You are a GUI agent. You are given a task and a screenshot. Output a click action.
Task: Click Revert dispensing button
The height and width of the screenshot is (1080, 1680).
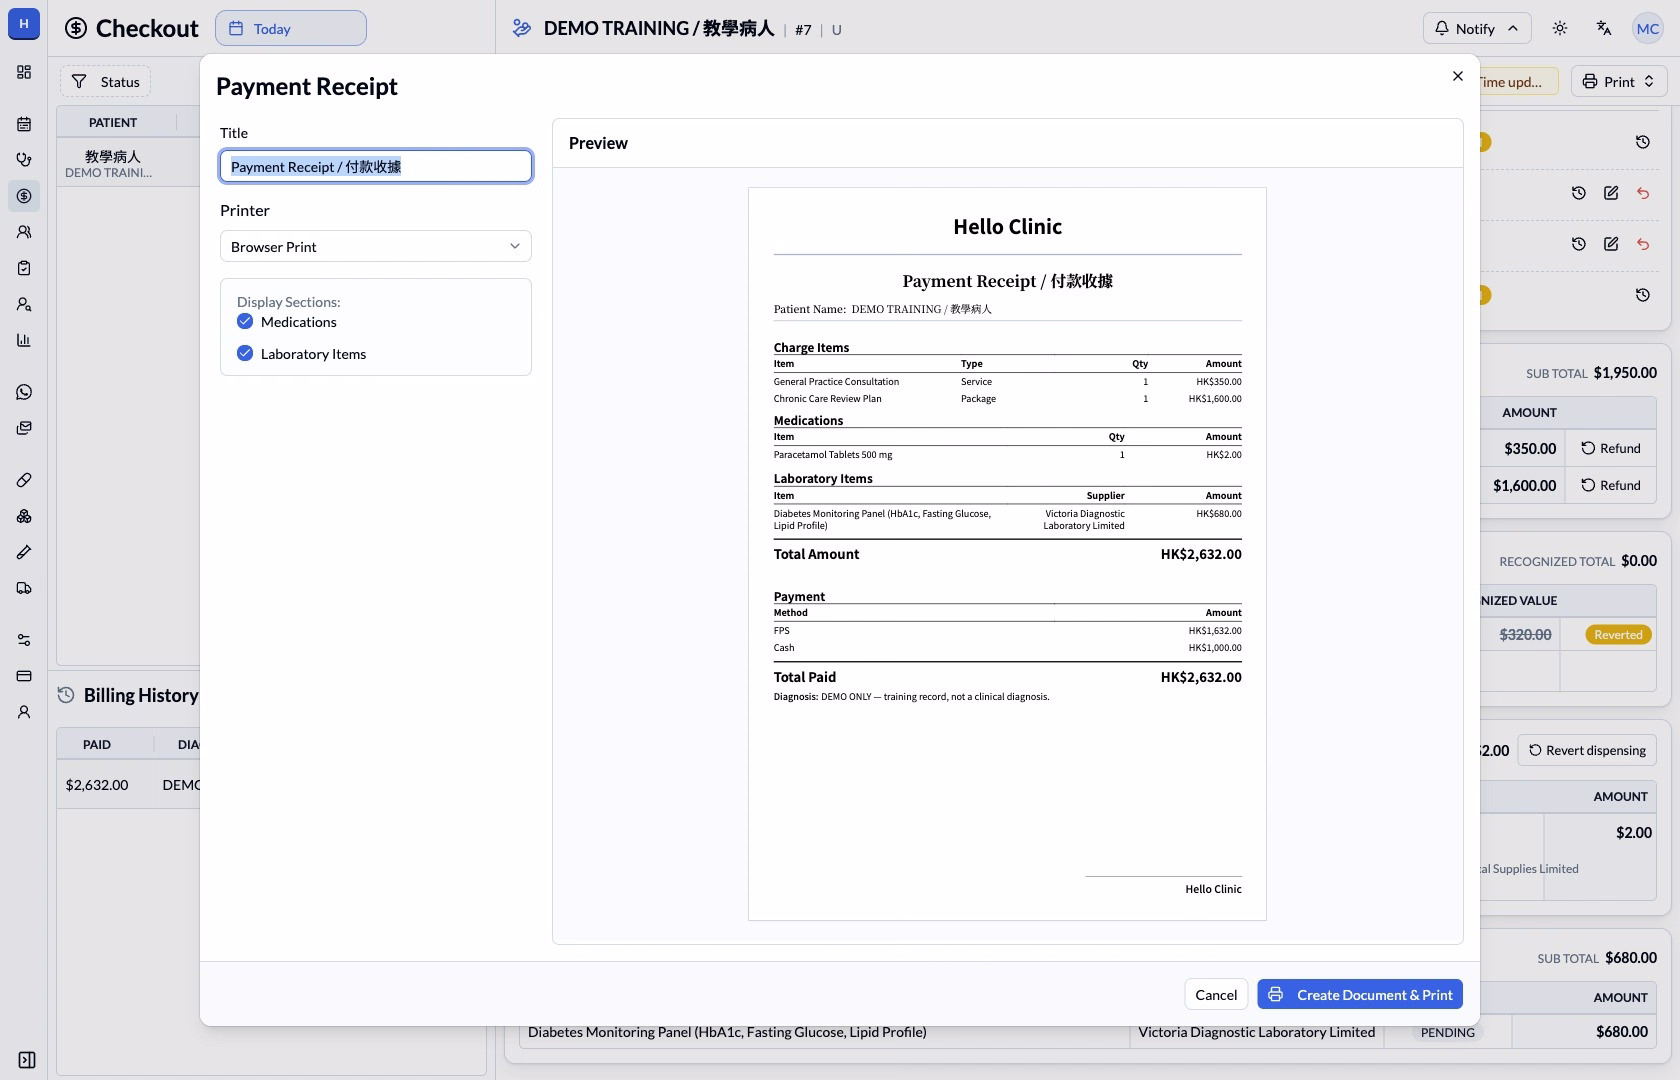(1587, 750)
